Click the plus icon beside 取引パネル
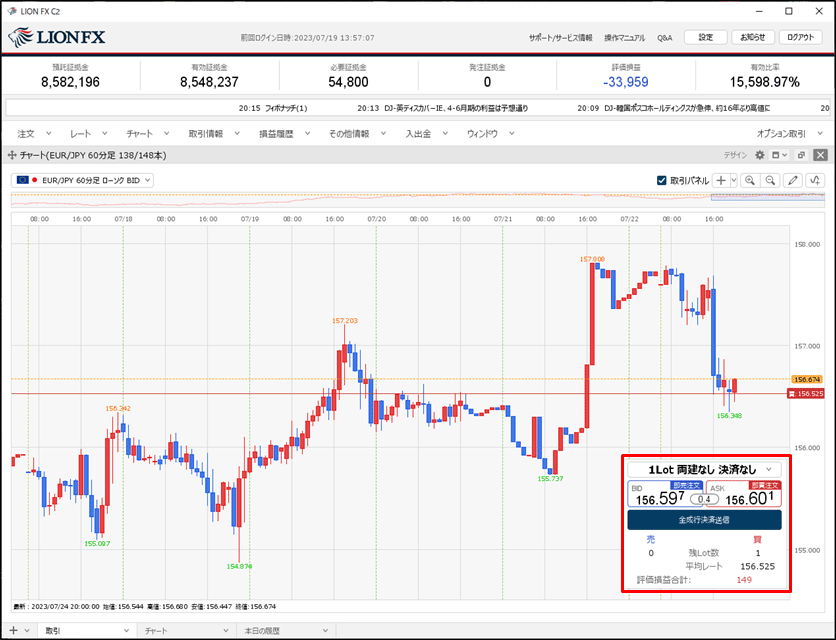This screenshot has height=640, width=836. [x=721, y=180]
